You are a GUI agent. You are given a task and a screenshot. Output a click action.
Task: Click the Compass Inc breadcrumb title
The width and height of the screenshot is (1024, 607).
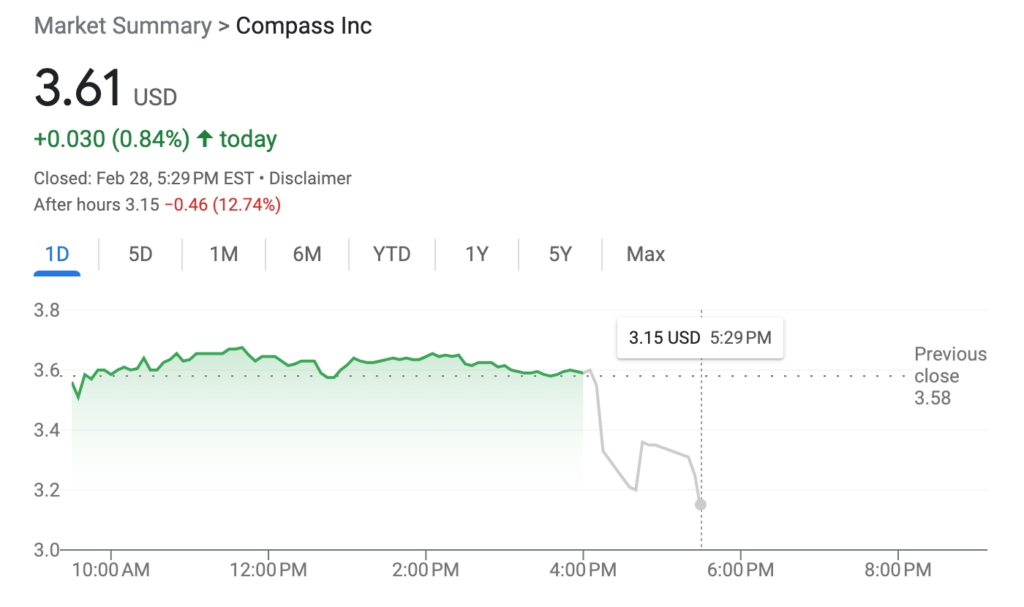[x=304, y=25]
